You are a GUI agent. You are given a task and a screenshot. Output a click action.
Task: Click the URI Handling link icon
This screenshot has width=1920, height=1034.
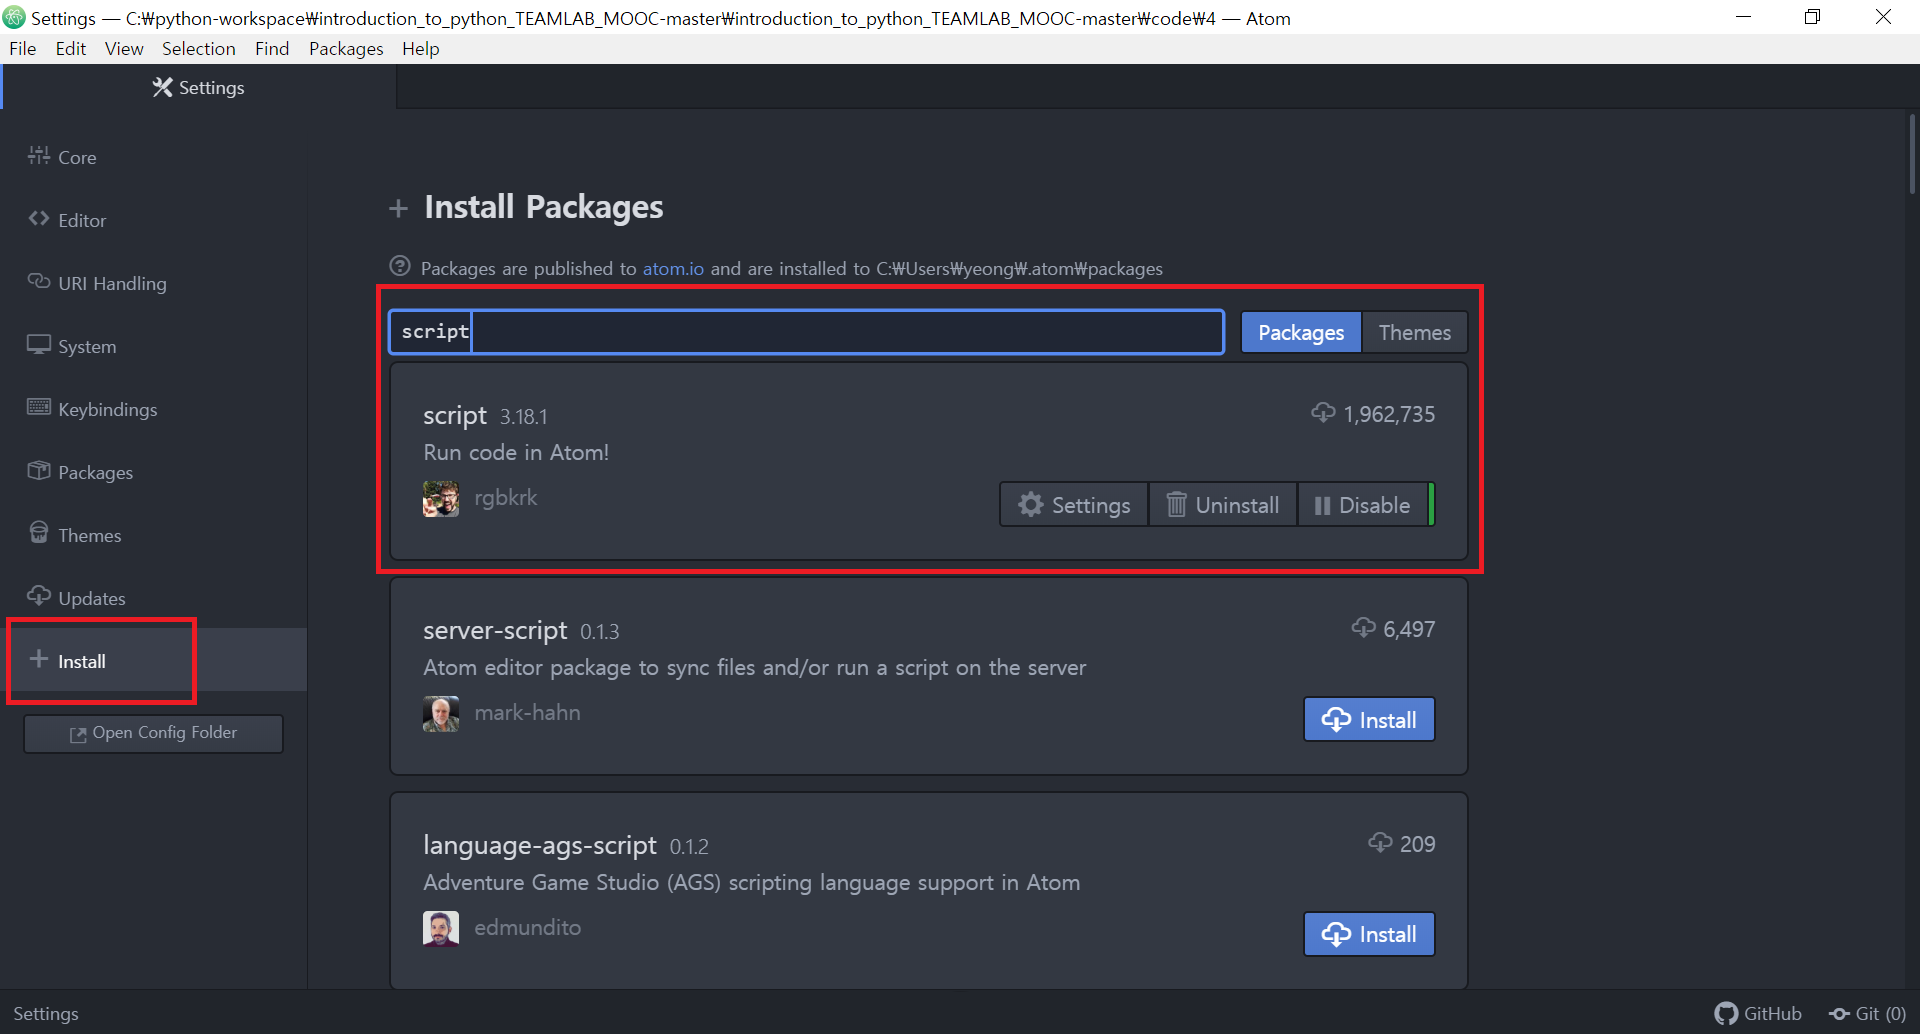tap(39, 281)
